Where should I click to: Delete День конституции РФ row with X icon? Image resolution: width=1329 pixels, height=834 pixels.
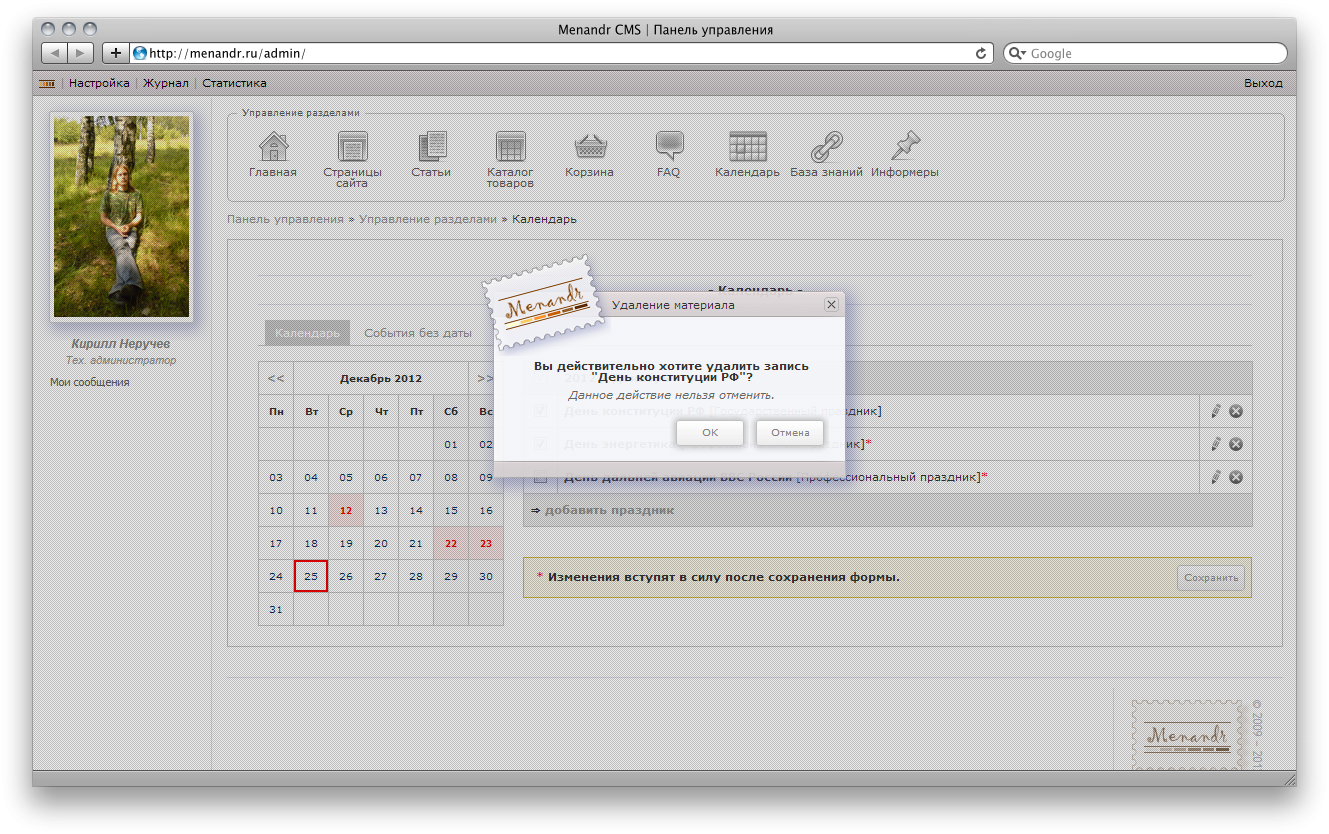(1236, 411)
